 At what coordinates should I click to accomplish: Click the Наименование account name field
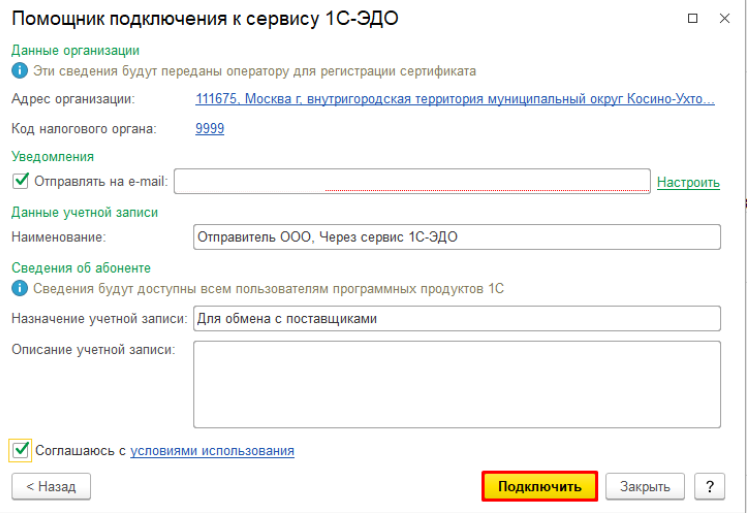pyautogui.click(x=456, y=236)
